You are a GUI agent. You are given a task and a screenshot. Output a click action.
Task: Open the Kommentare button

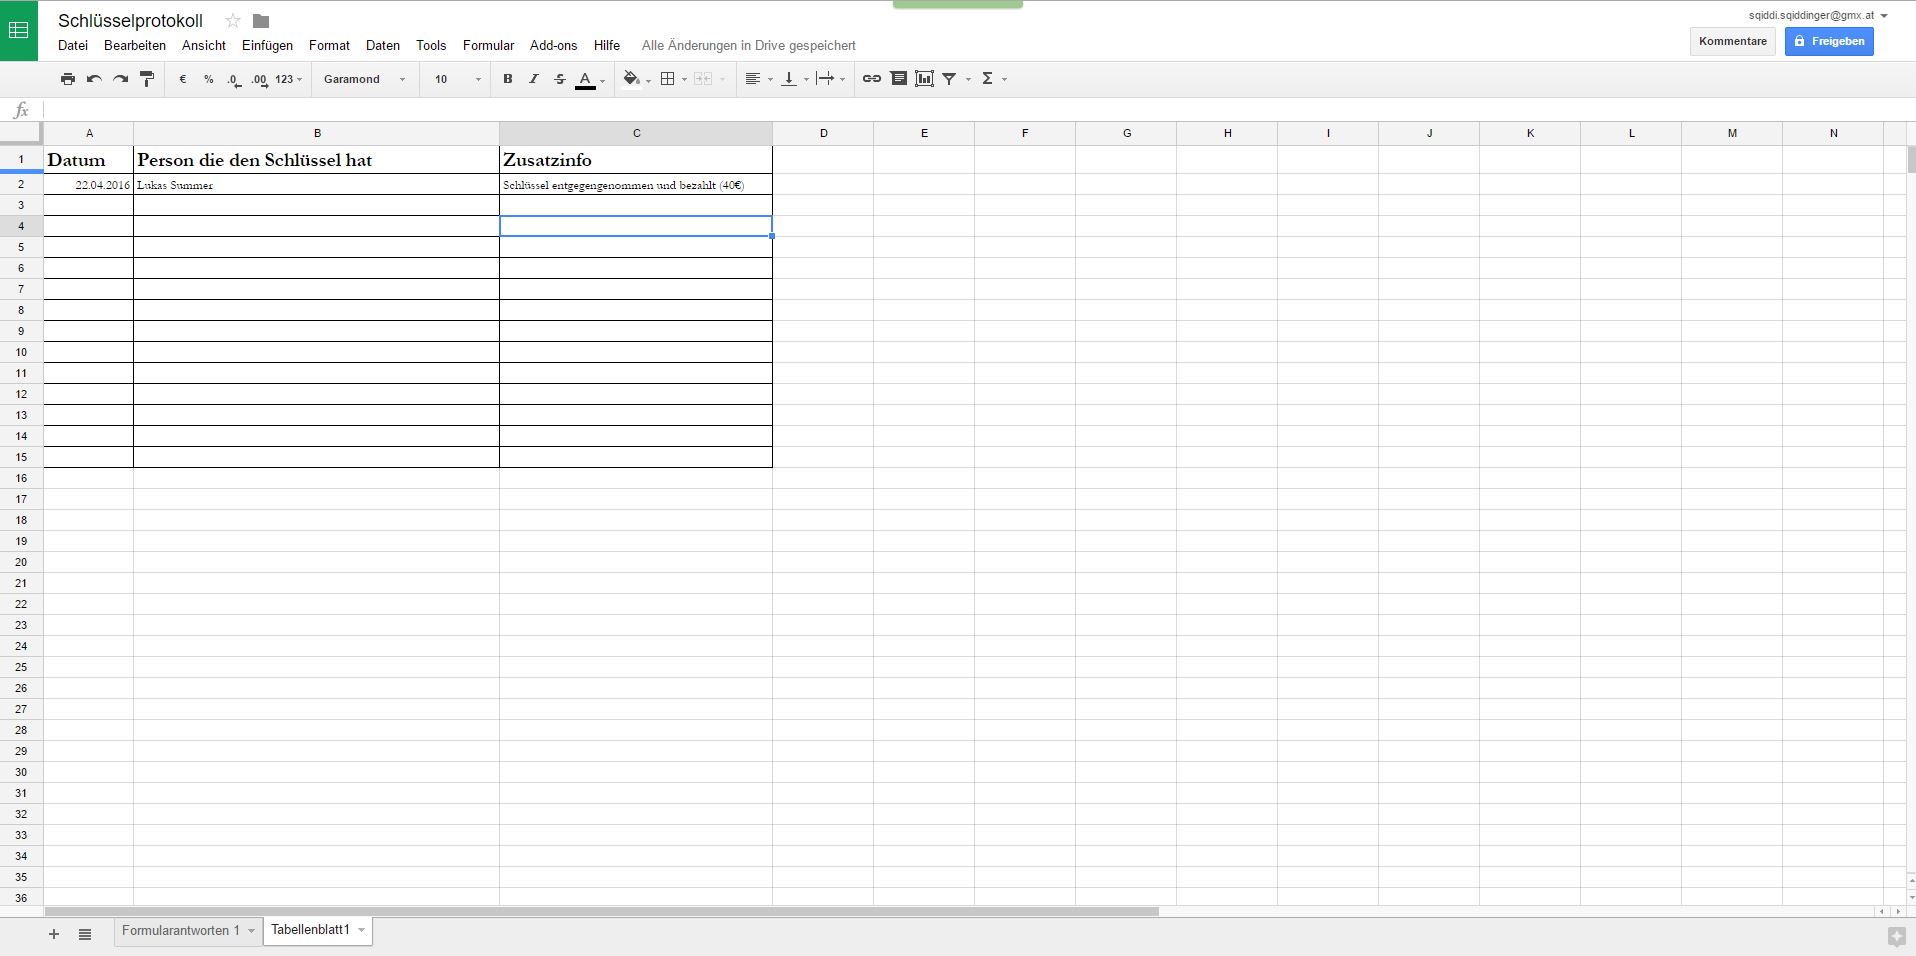pos(1732,41)
